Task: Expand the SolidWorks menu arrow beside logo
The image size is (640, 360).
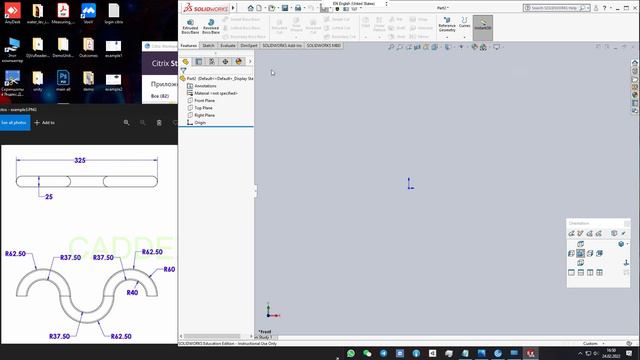Action: click(233, 8)
